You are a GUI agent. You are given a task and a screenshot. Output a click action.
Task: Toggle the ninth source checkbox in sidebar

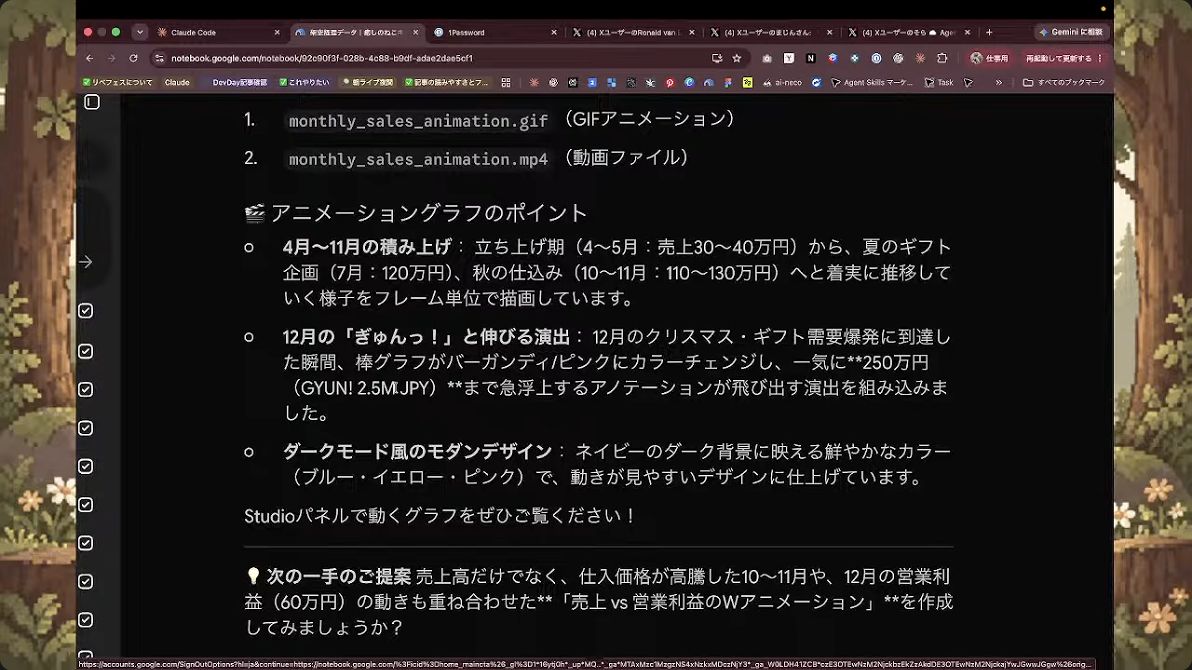[x=86, y=620]
